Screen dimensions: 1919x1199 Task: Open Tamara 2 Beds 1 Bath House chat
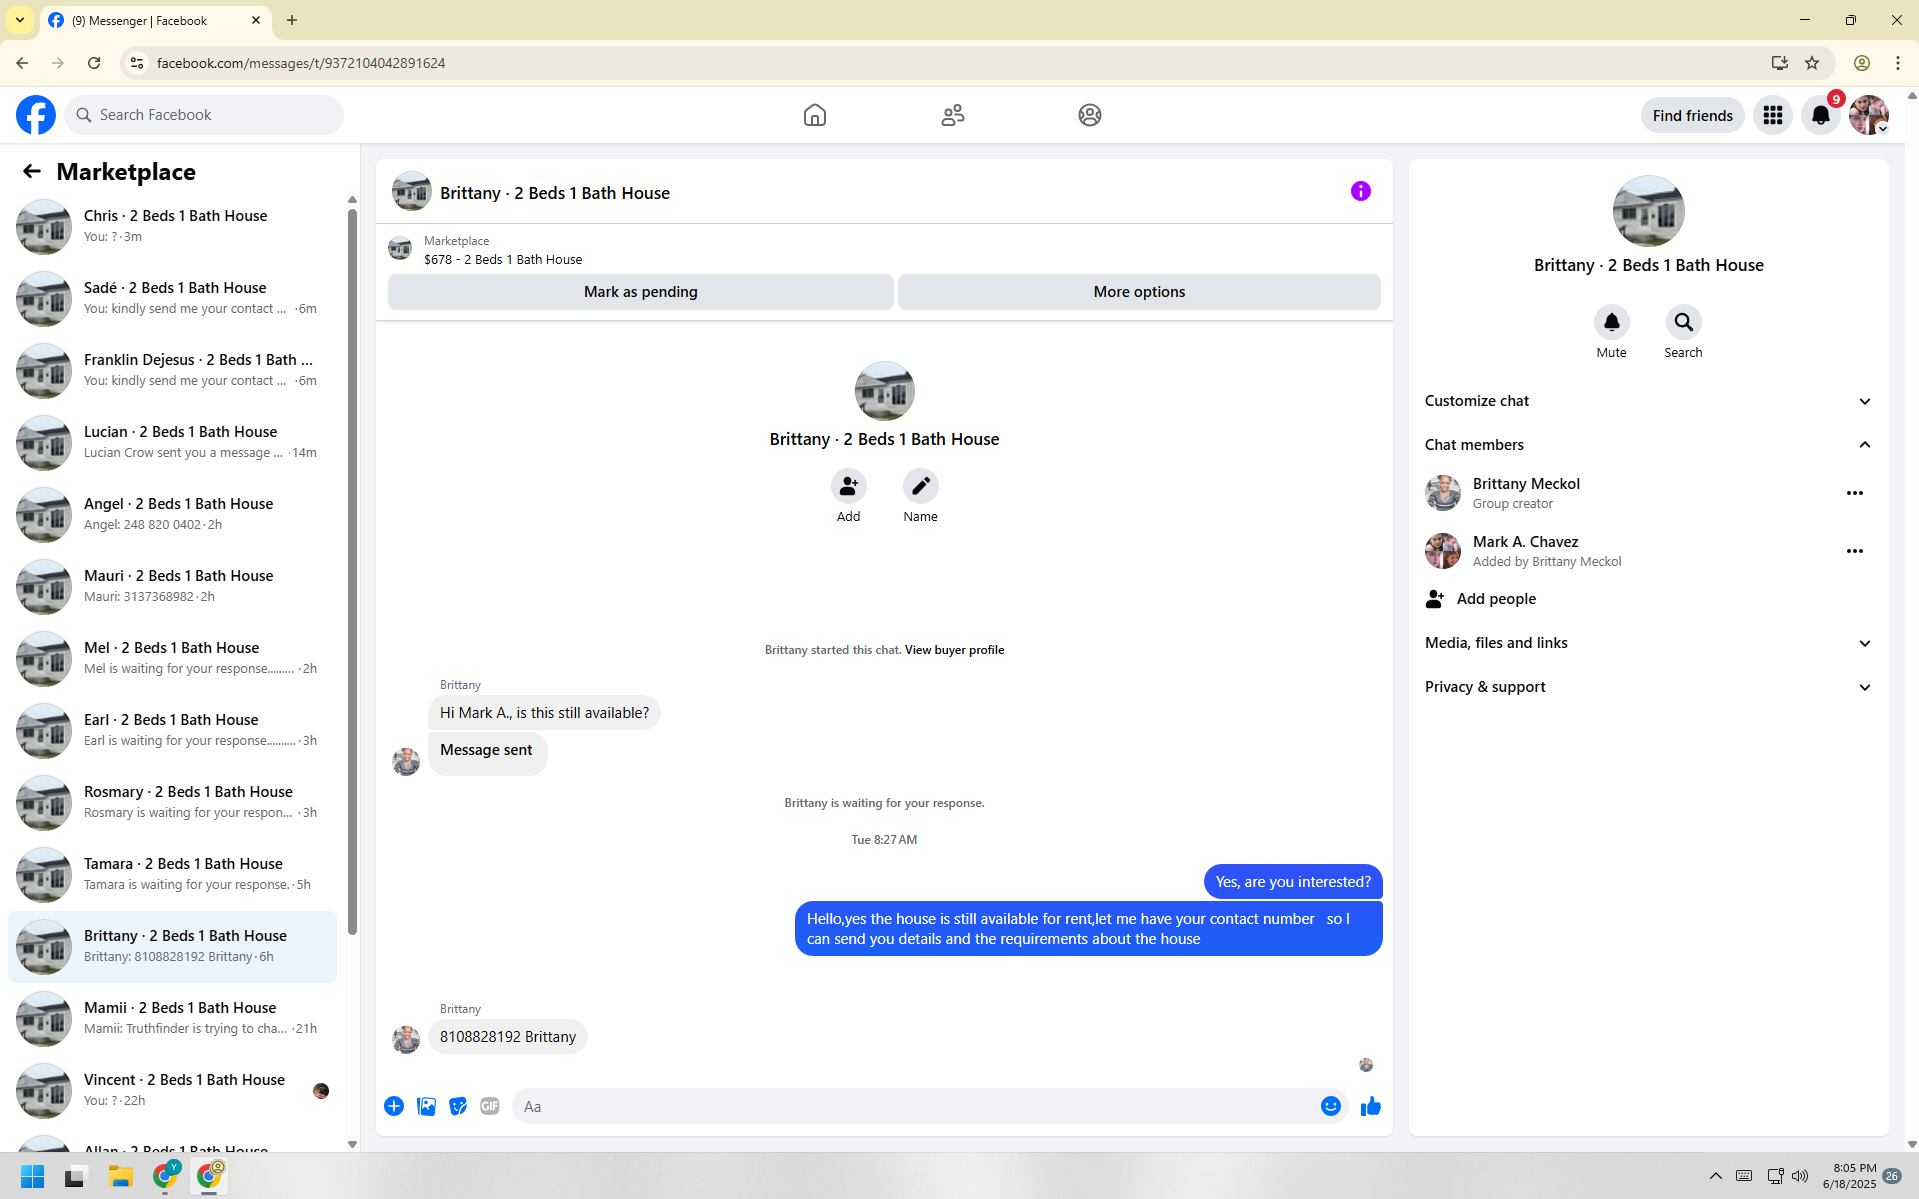pos(172,874)
